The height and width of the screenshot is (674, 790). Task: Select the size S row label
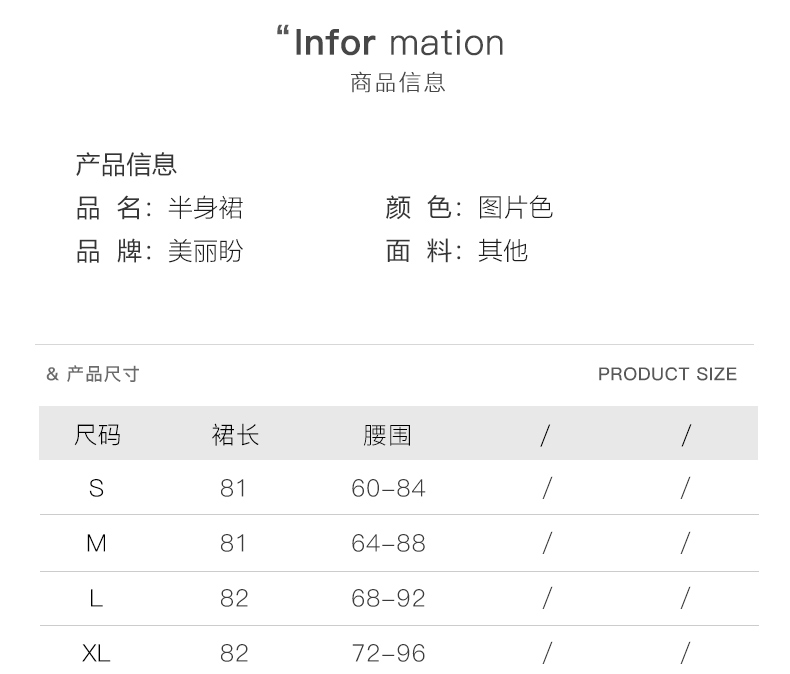click(x=96, y=488)
